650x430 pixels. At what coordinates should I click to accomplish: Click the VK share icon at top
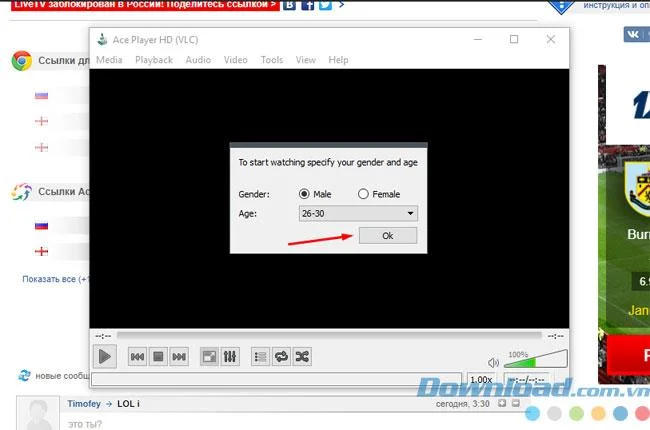click(x=289, y=5)
